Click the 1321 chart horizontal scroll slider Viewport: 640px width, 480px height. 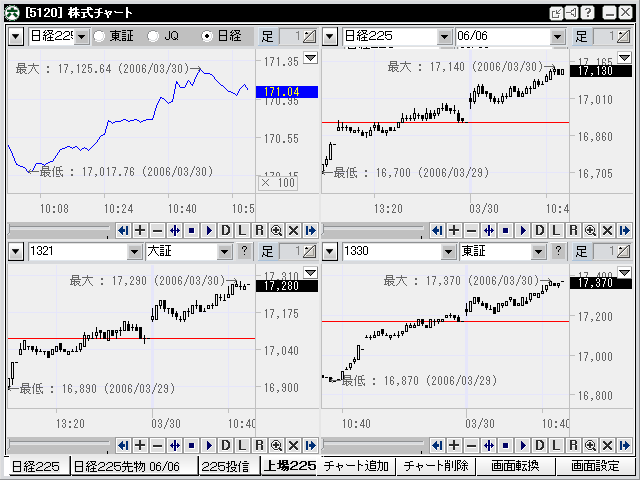(59, 445)
